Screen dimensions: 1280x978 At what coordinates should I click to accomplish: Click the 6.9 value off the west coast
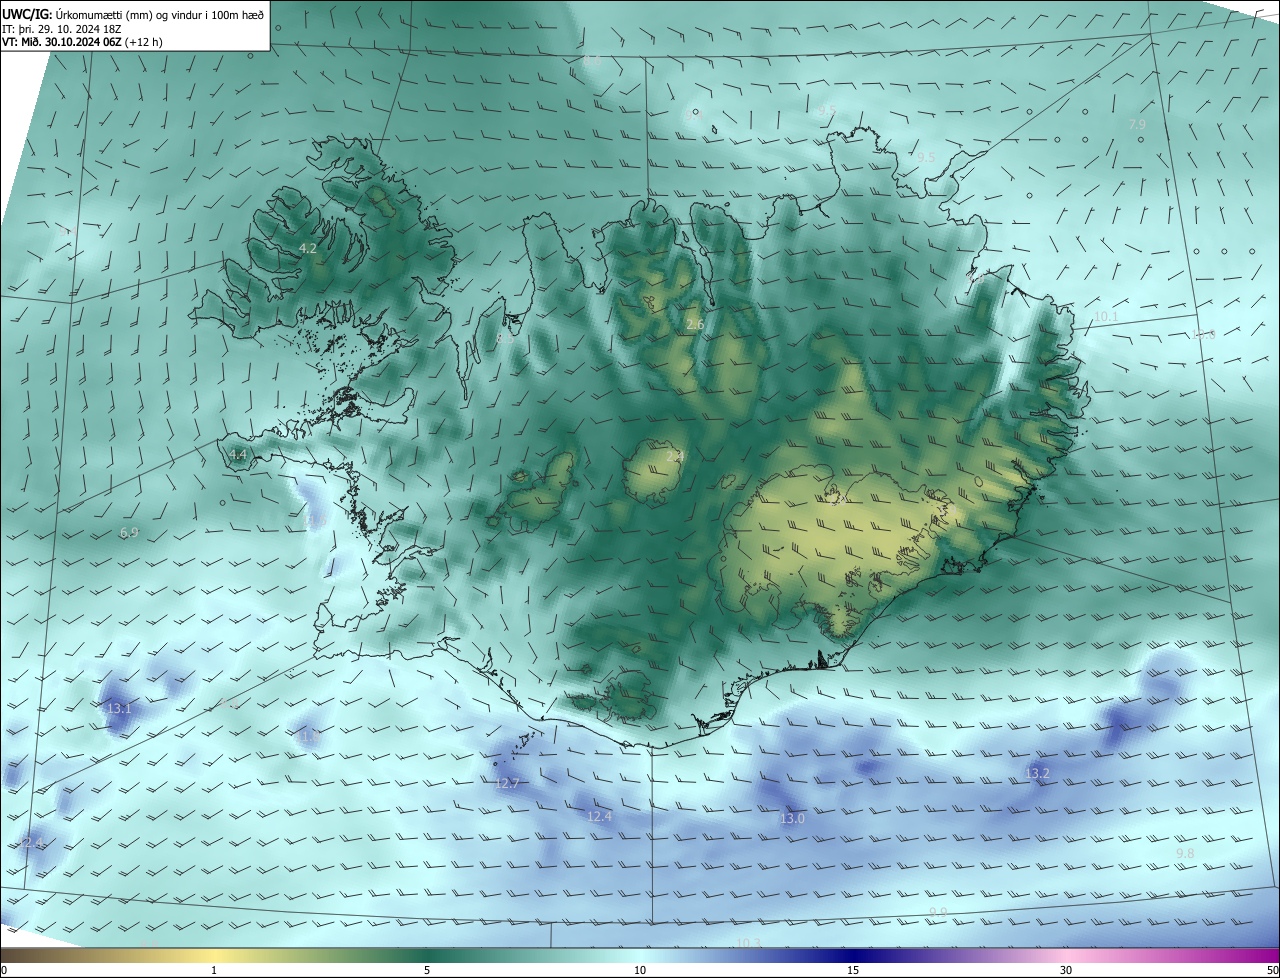coord(129,533)
